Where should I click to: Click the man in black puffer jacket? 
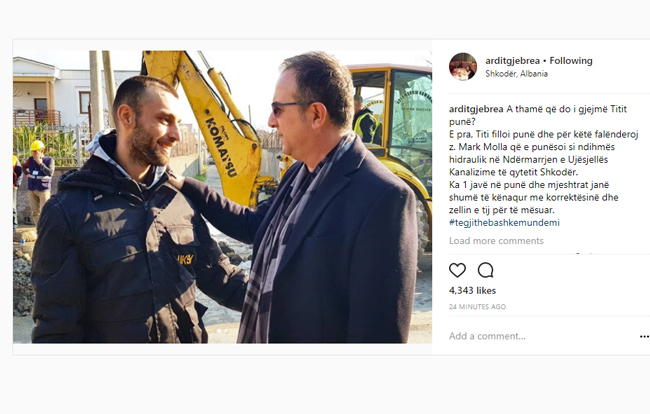(x=124, y=215)
